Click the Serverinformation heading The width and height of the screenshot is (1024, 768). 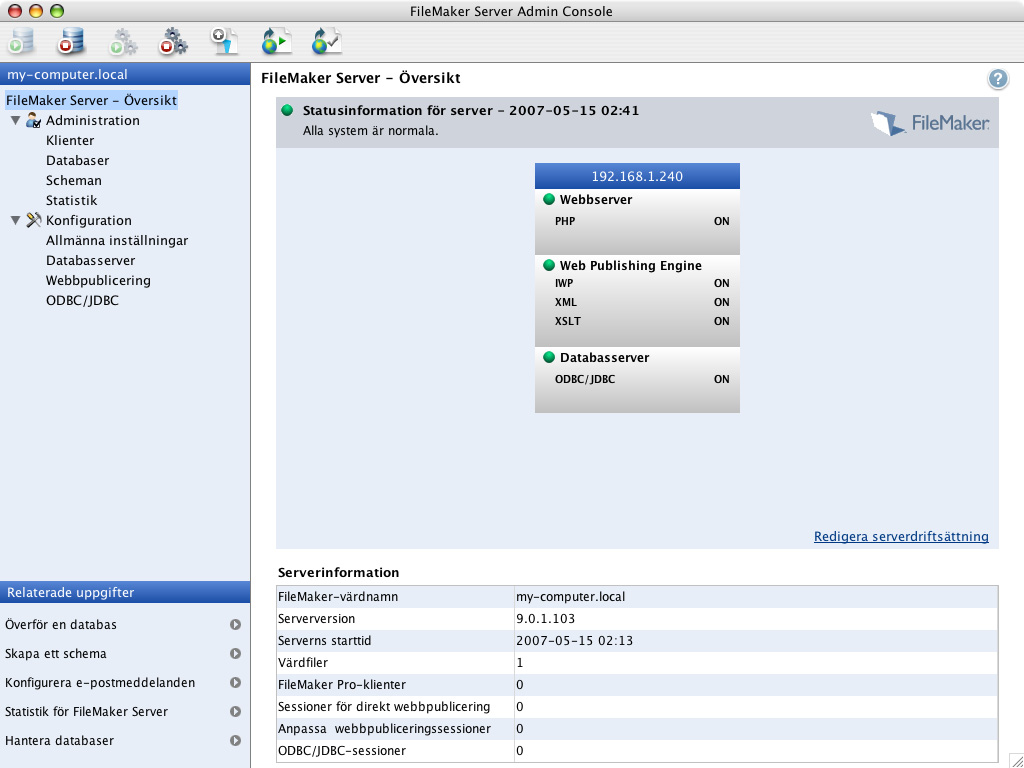pos(338,573)
